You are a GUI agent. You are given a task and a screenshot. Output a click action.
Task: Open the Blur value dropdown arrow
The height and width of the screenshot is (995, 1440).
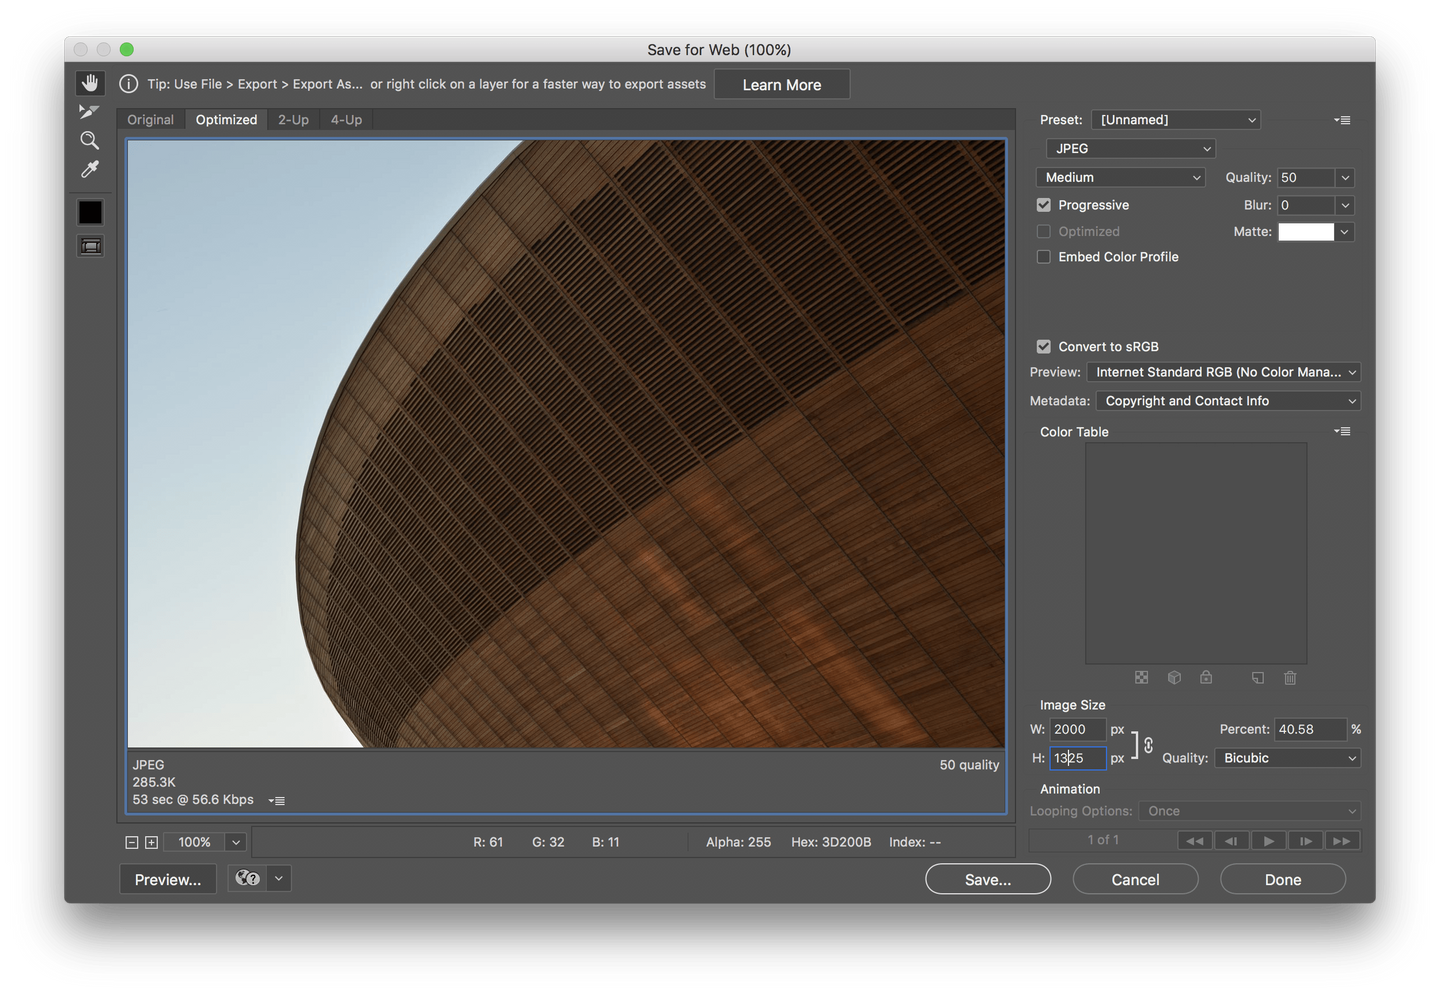click(x=1345, y=205)
